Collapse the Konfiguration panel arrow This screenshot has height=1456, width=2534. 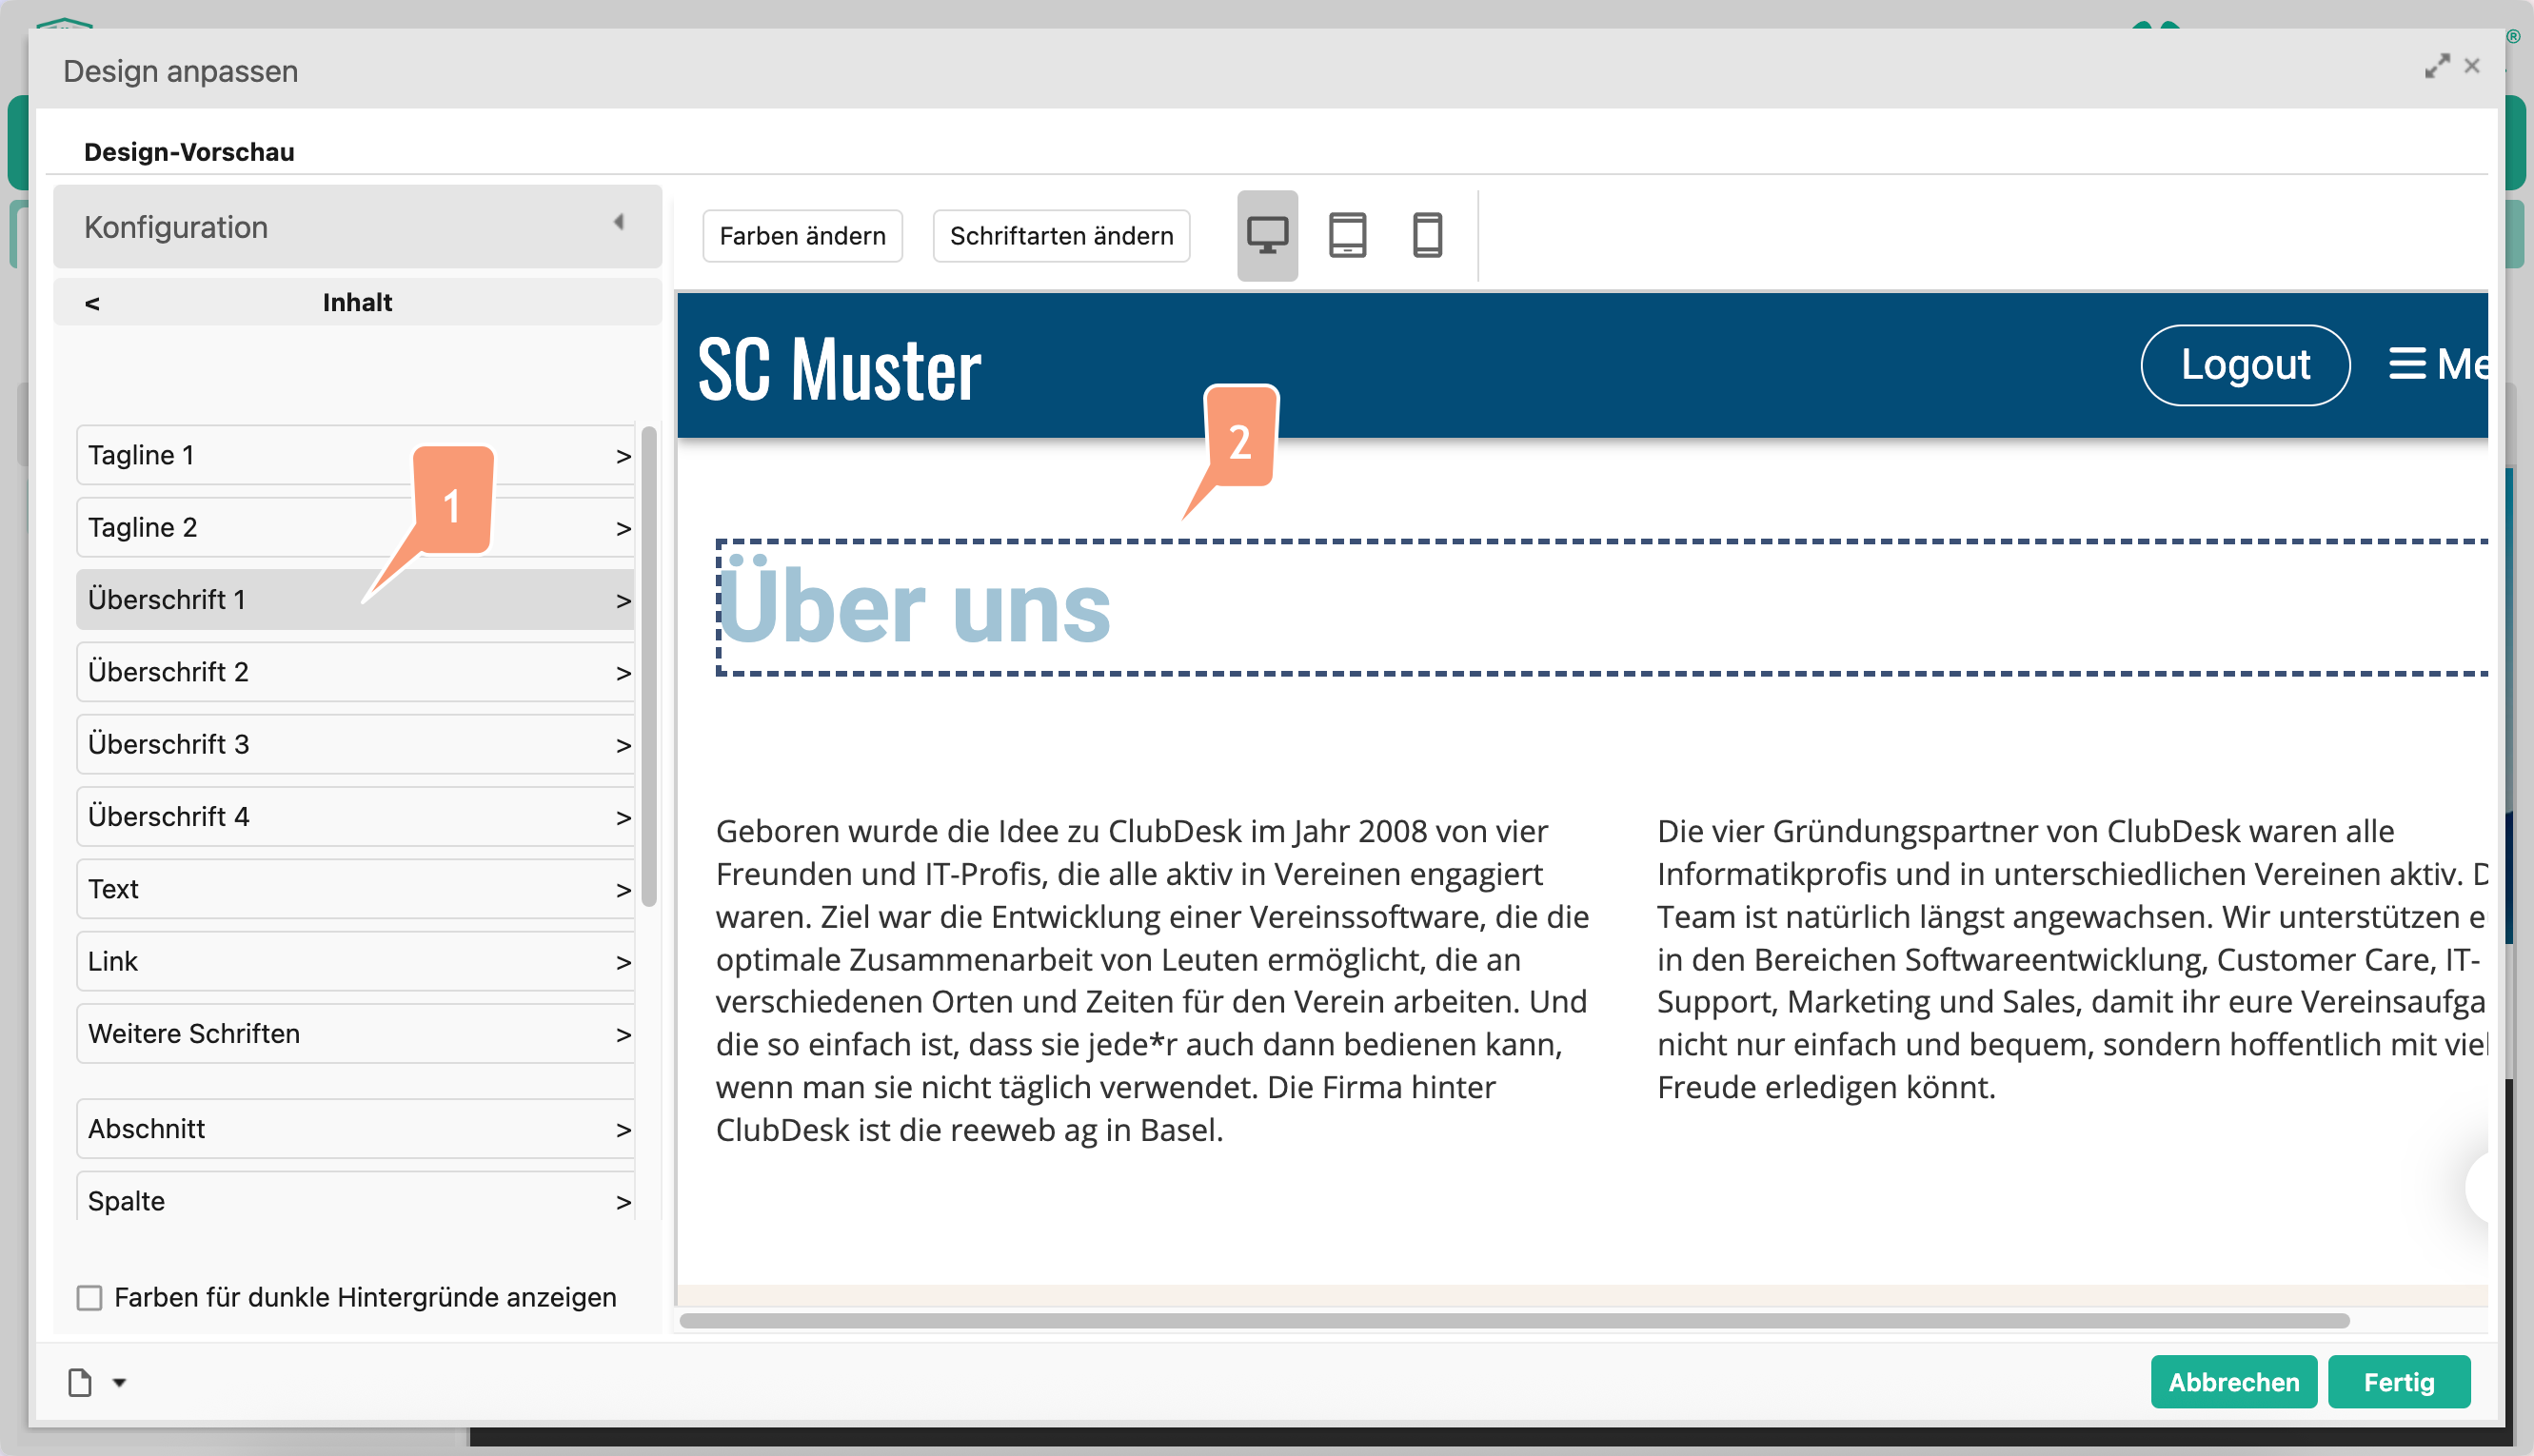coord(619,223)
